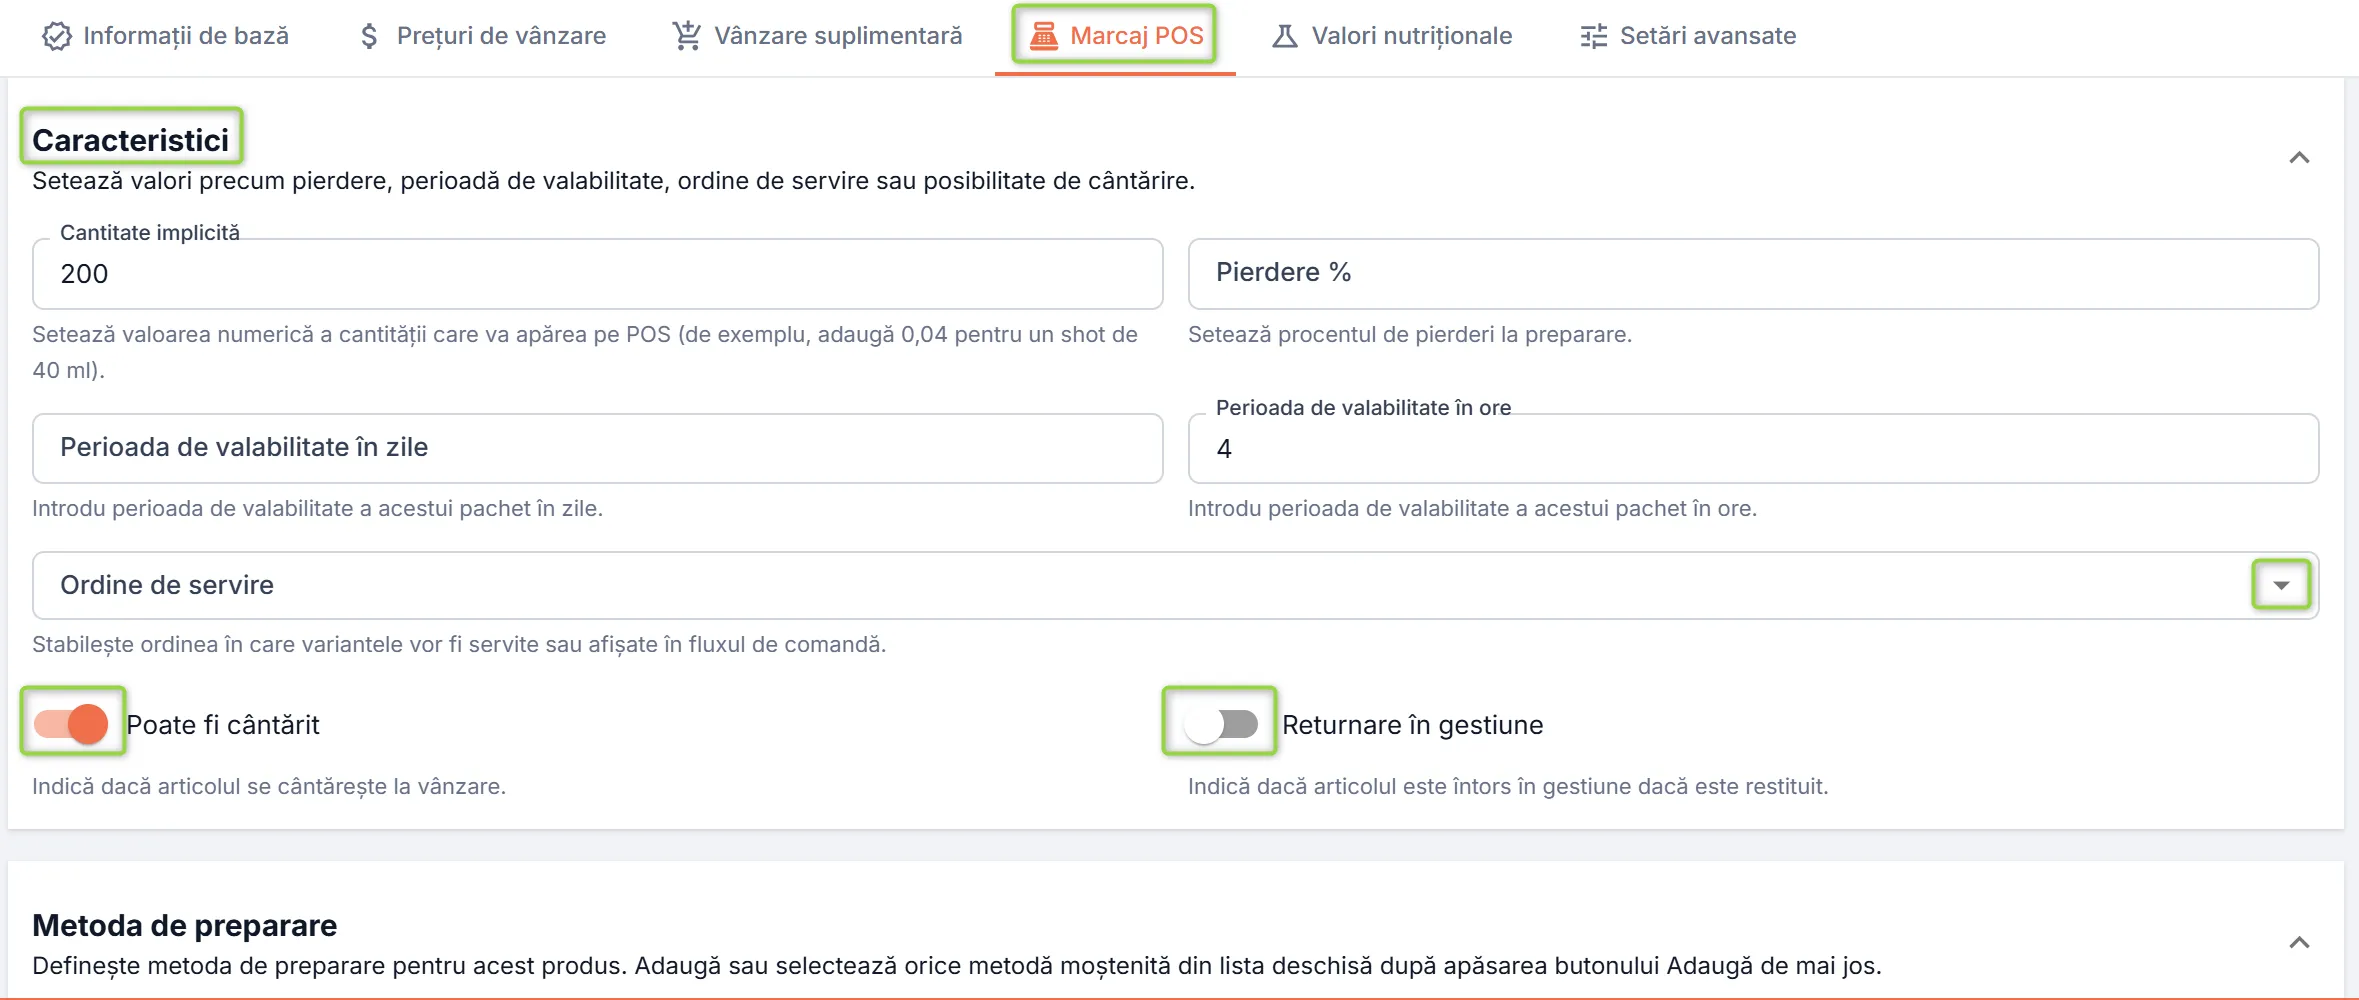Click the Returnare în gestiune label
This screenshot has height=1000, width=2359.
[x=1413, y=725]
